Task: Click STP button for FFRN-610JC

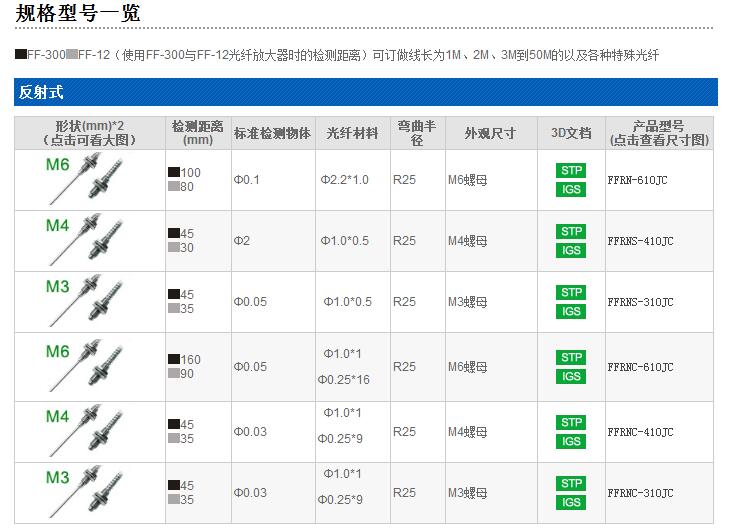Action: [x=571, y=170]
